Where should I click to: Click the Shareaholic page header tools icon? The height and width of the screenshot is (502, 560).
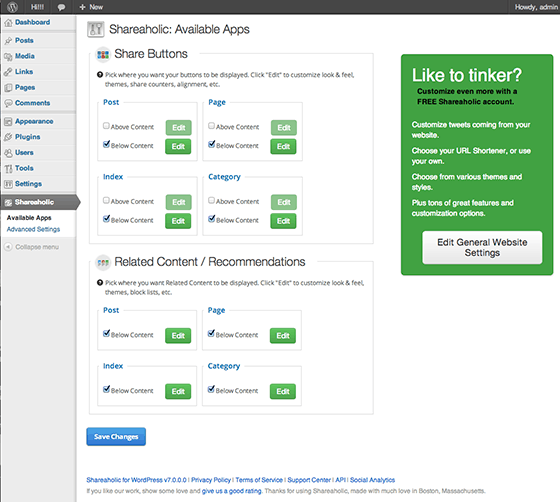pos(96,29)
